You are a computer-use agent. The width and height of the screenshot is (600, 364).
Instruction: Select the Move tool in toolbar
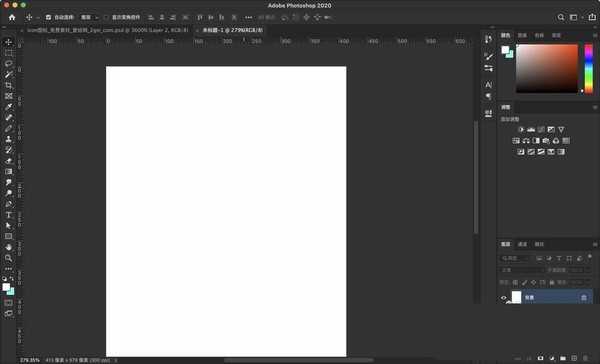(x=8, y=42)
